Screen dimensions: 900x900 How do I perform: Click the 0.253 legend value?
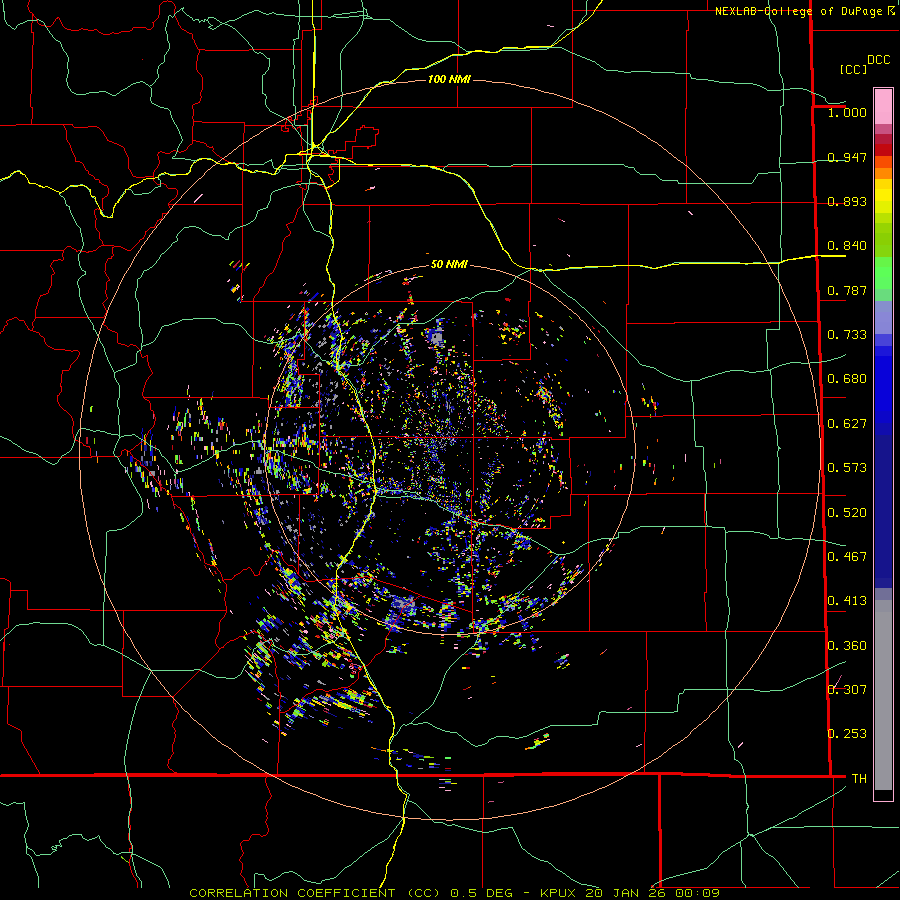tap(847, 734)
